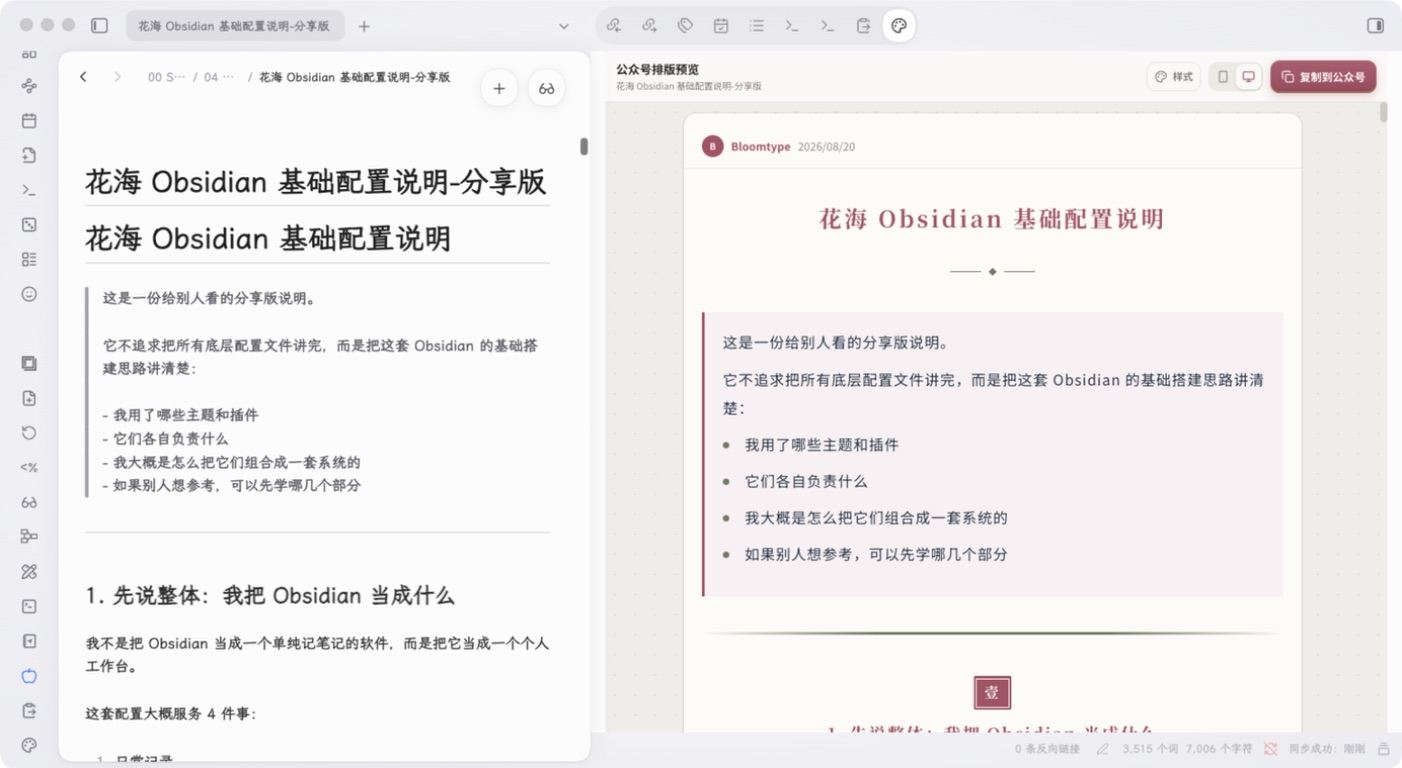This screenshot has height=768, width=1402.
Task: Click the editor pane vertical scrollbar
Action: [x=584, y=146]
